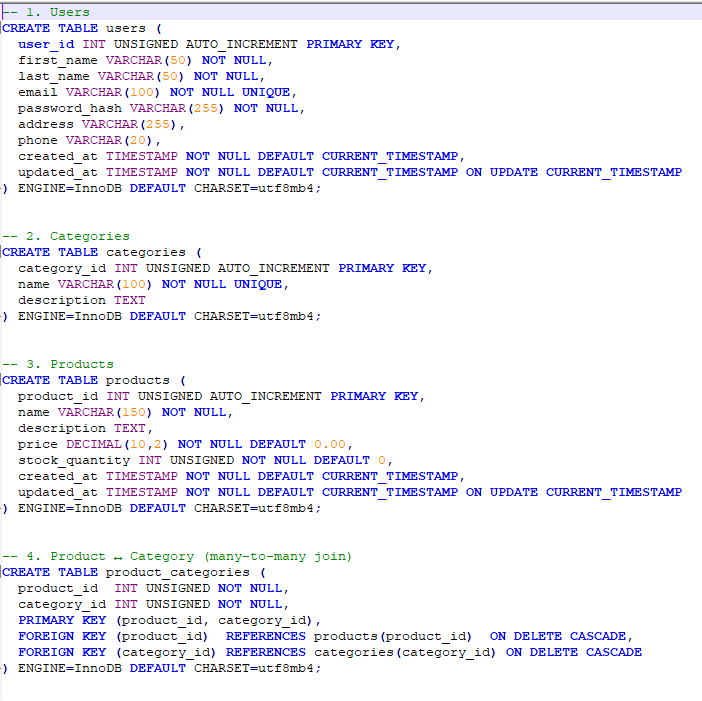Click "VARCHAR(150)" type in products table
This screenshot has width=702, height=701.
tap(105, 412)
